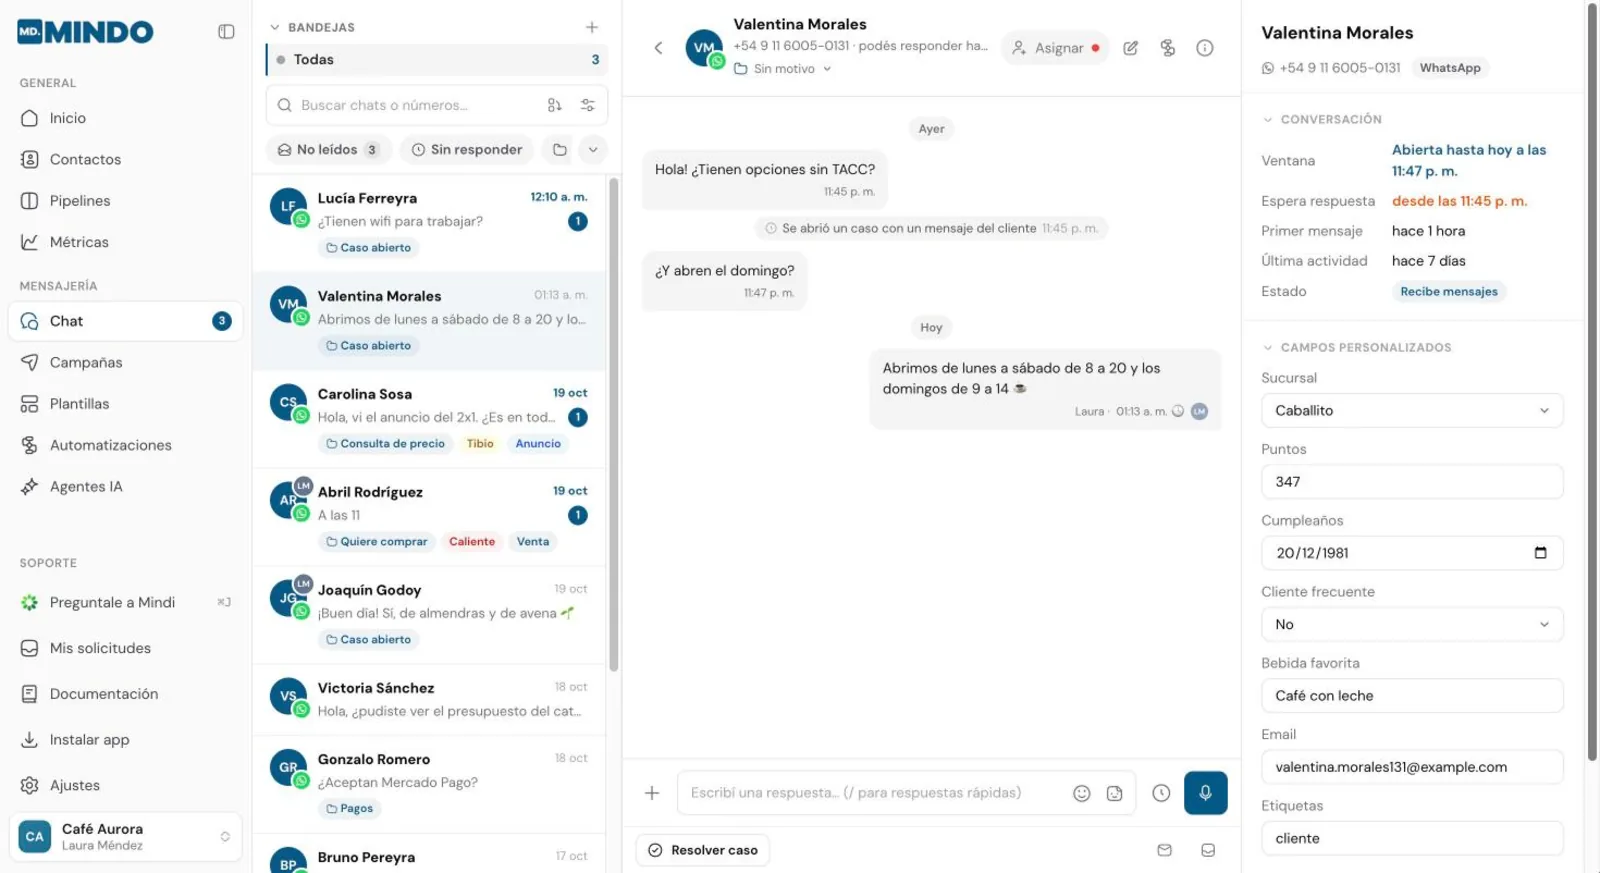
Task: Click the folder filter icon
Action: tap(560, 150)
